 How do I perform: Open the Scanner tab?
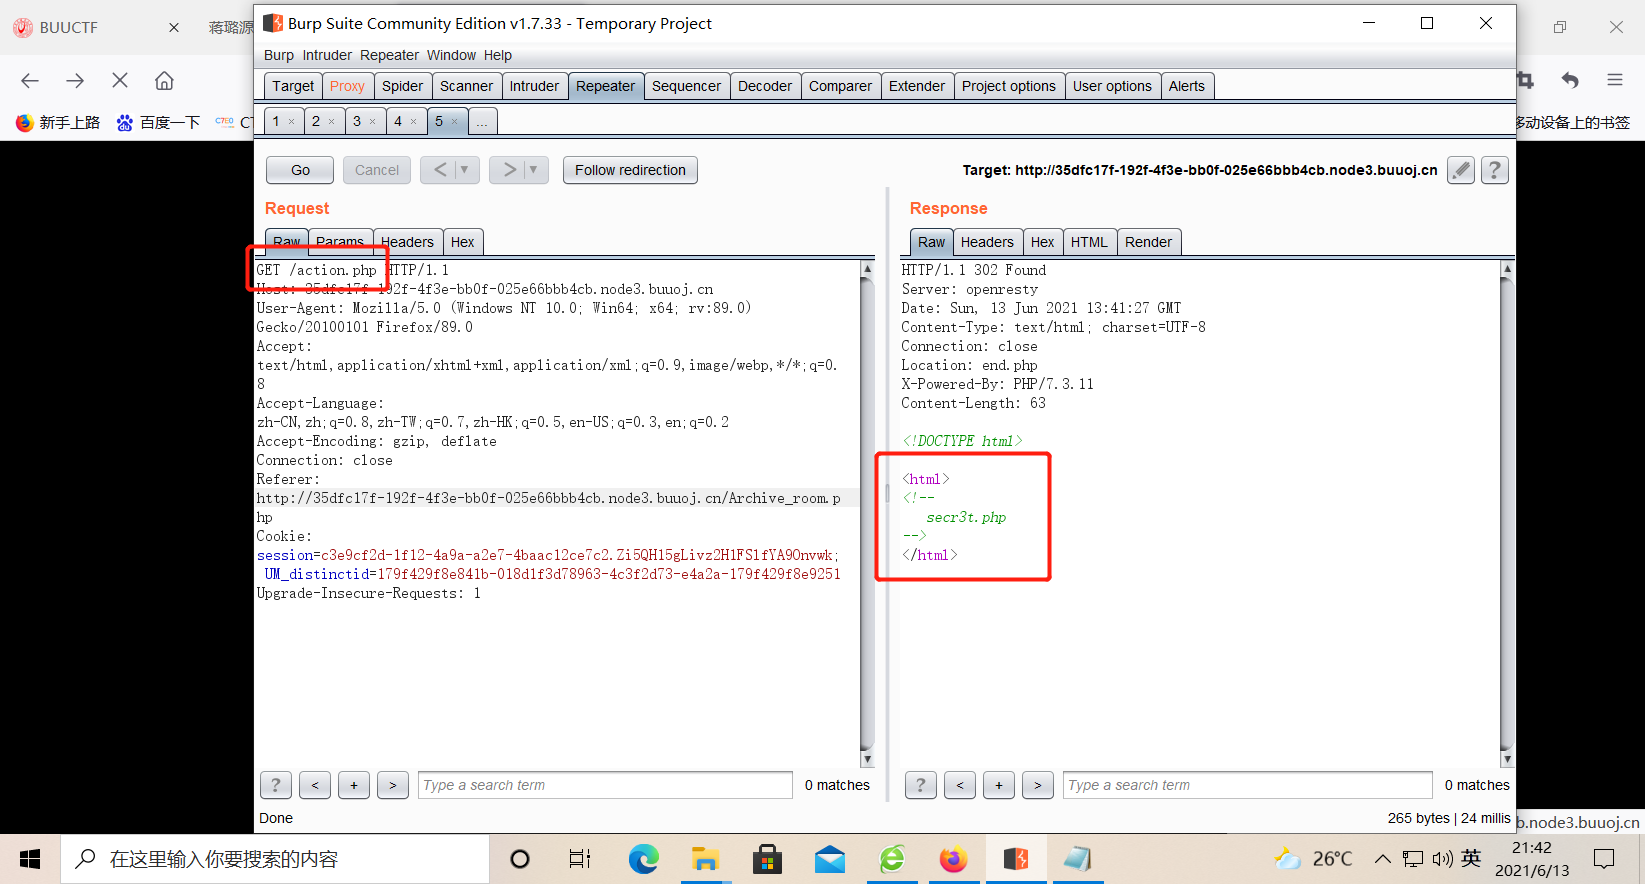(x=466, y=86)
